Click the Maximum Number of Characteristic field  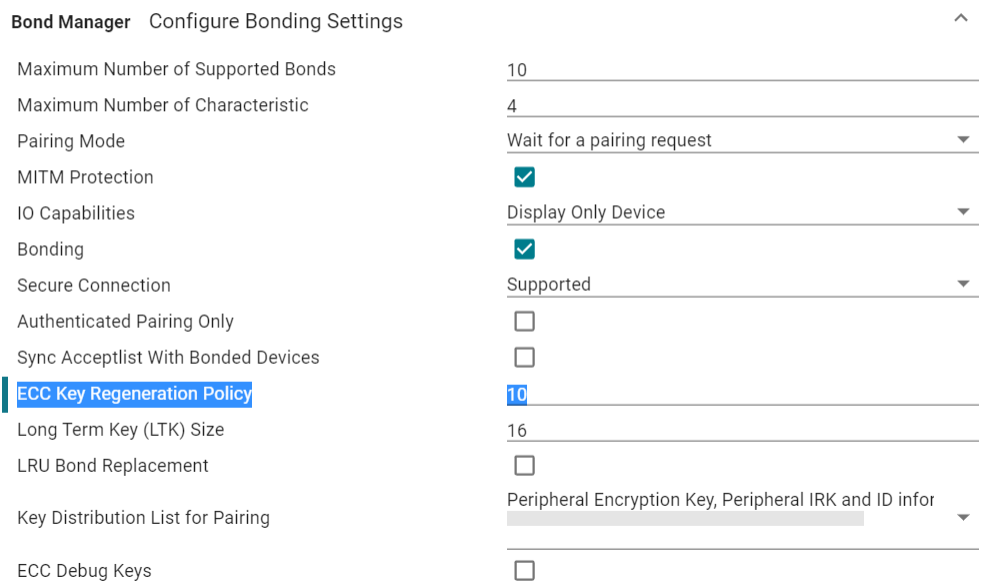click(741, 106)
